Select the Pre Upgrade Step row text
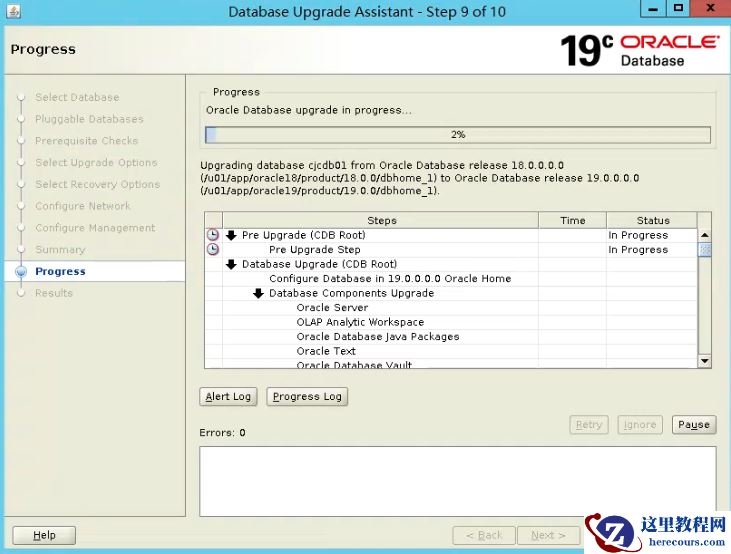 point(315,249)
